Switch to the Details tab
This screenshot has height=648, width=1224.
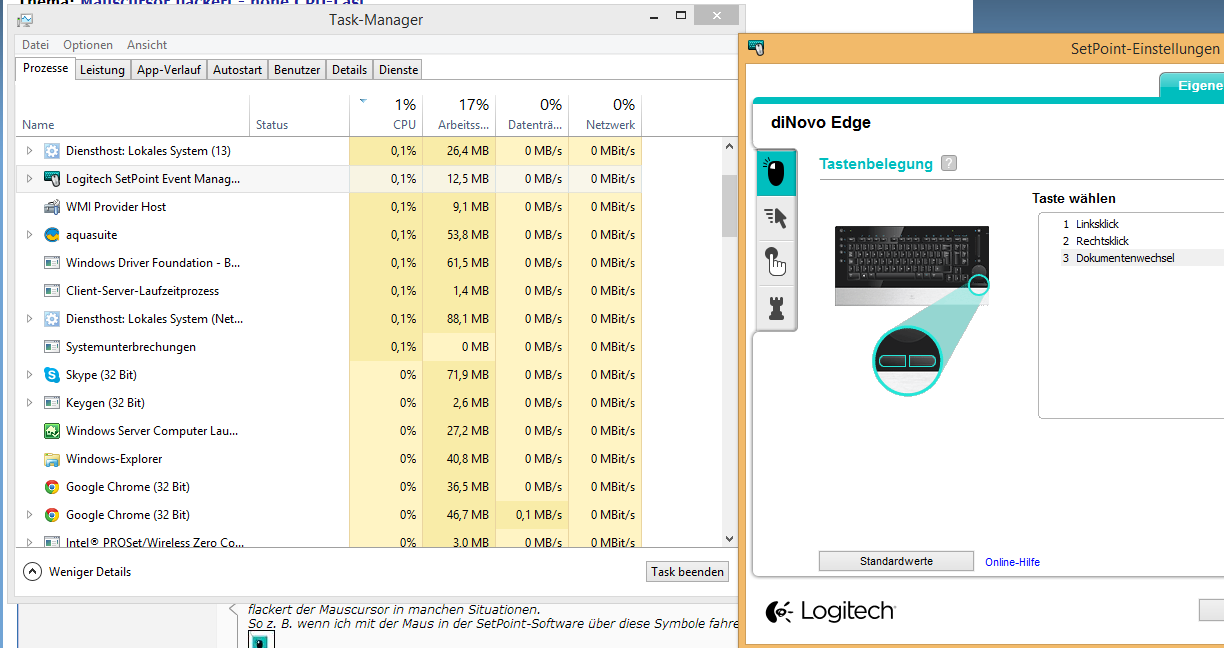tap(350, 70)
